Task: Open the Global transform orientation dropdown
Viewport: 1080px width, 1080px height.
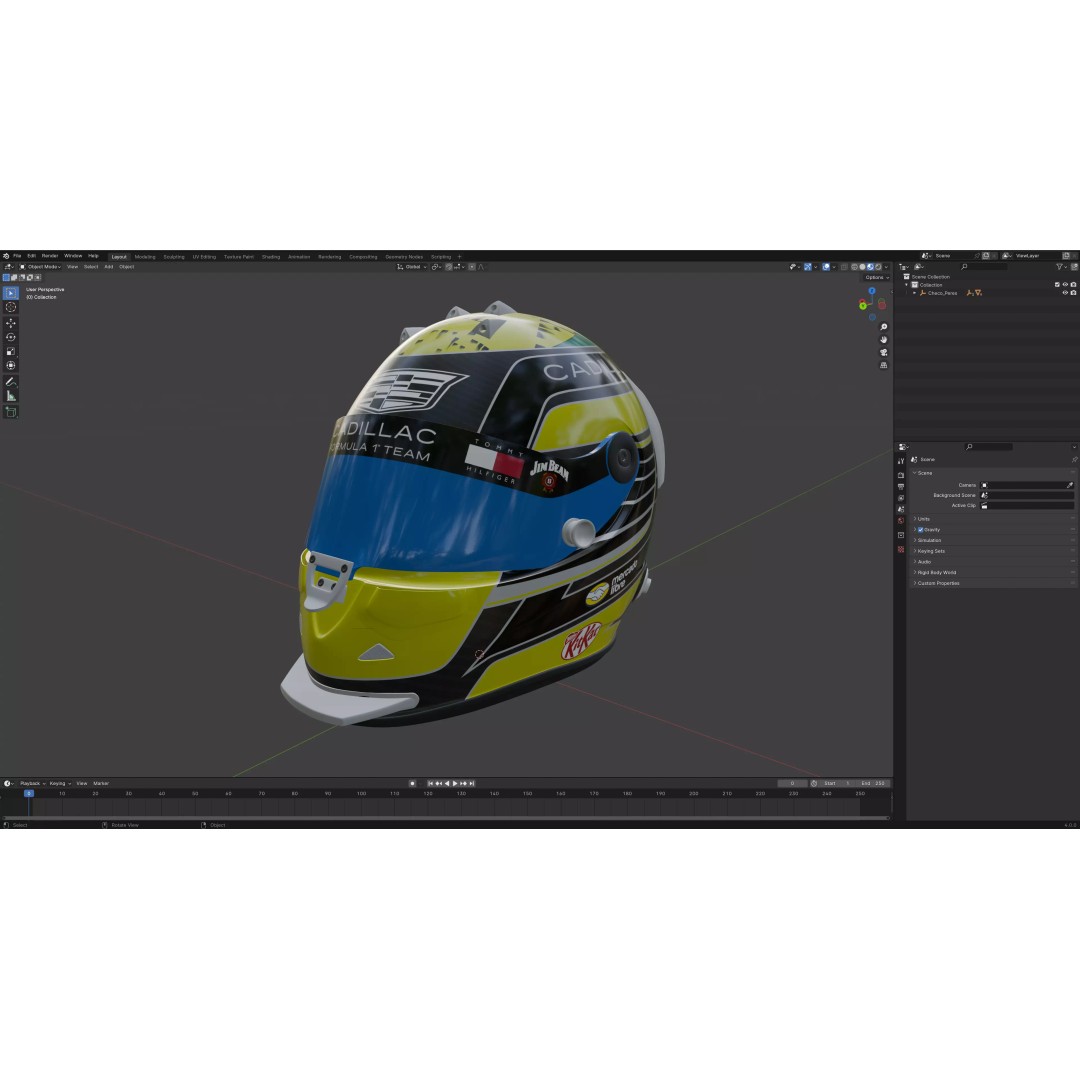Action: point(412,267)
